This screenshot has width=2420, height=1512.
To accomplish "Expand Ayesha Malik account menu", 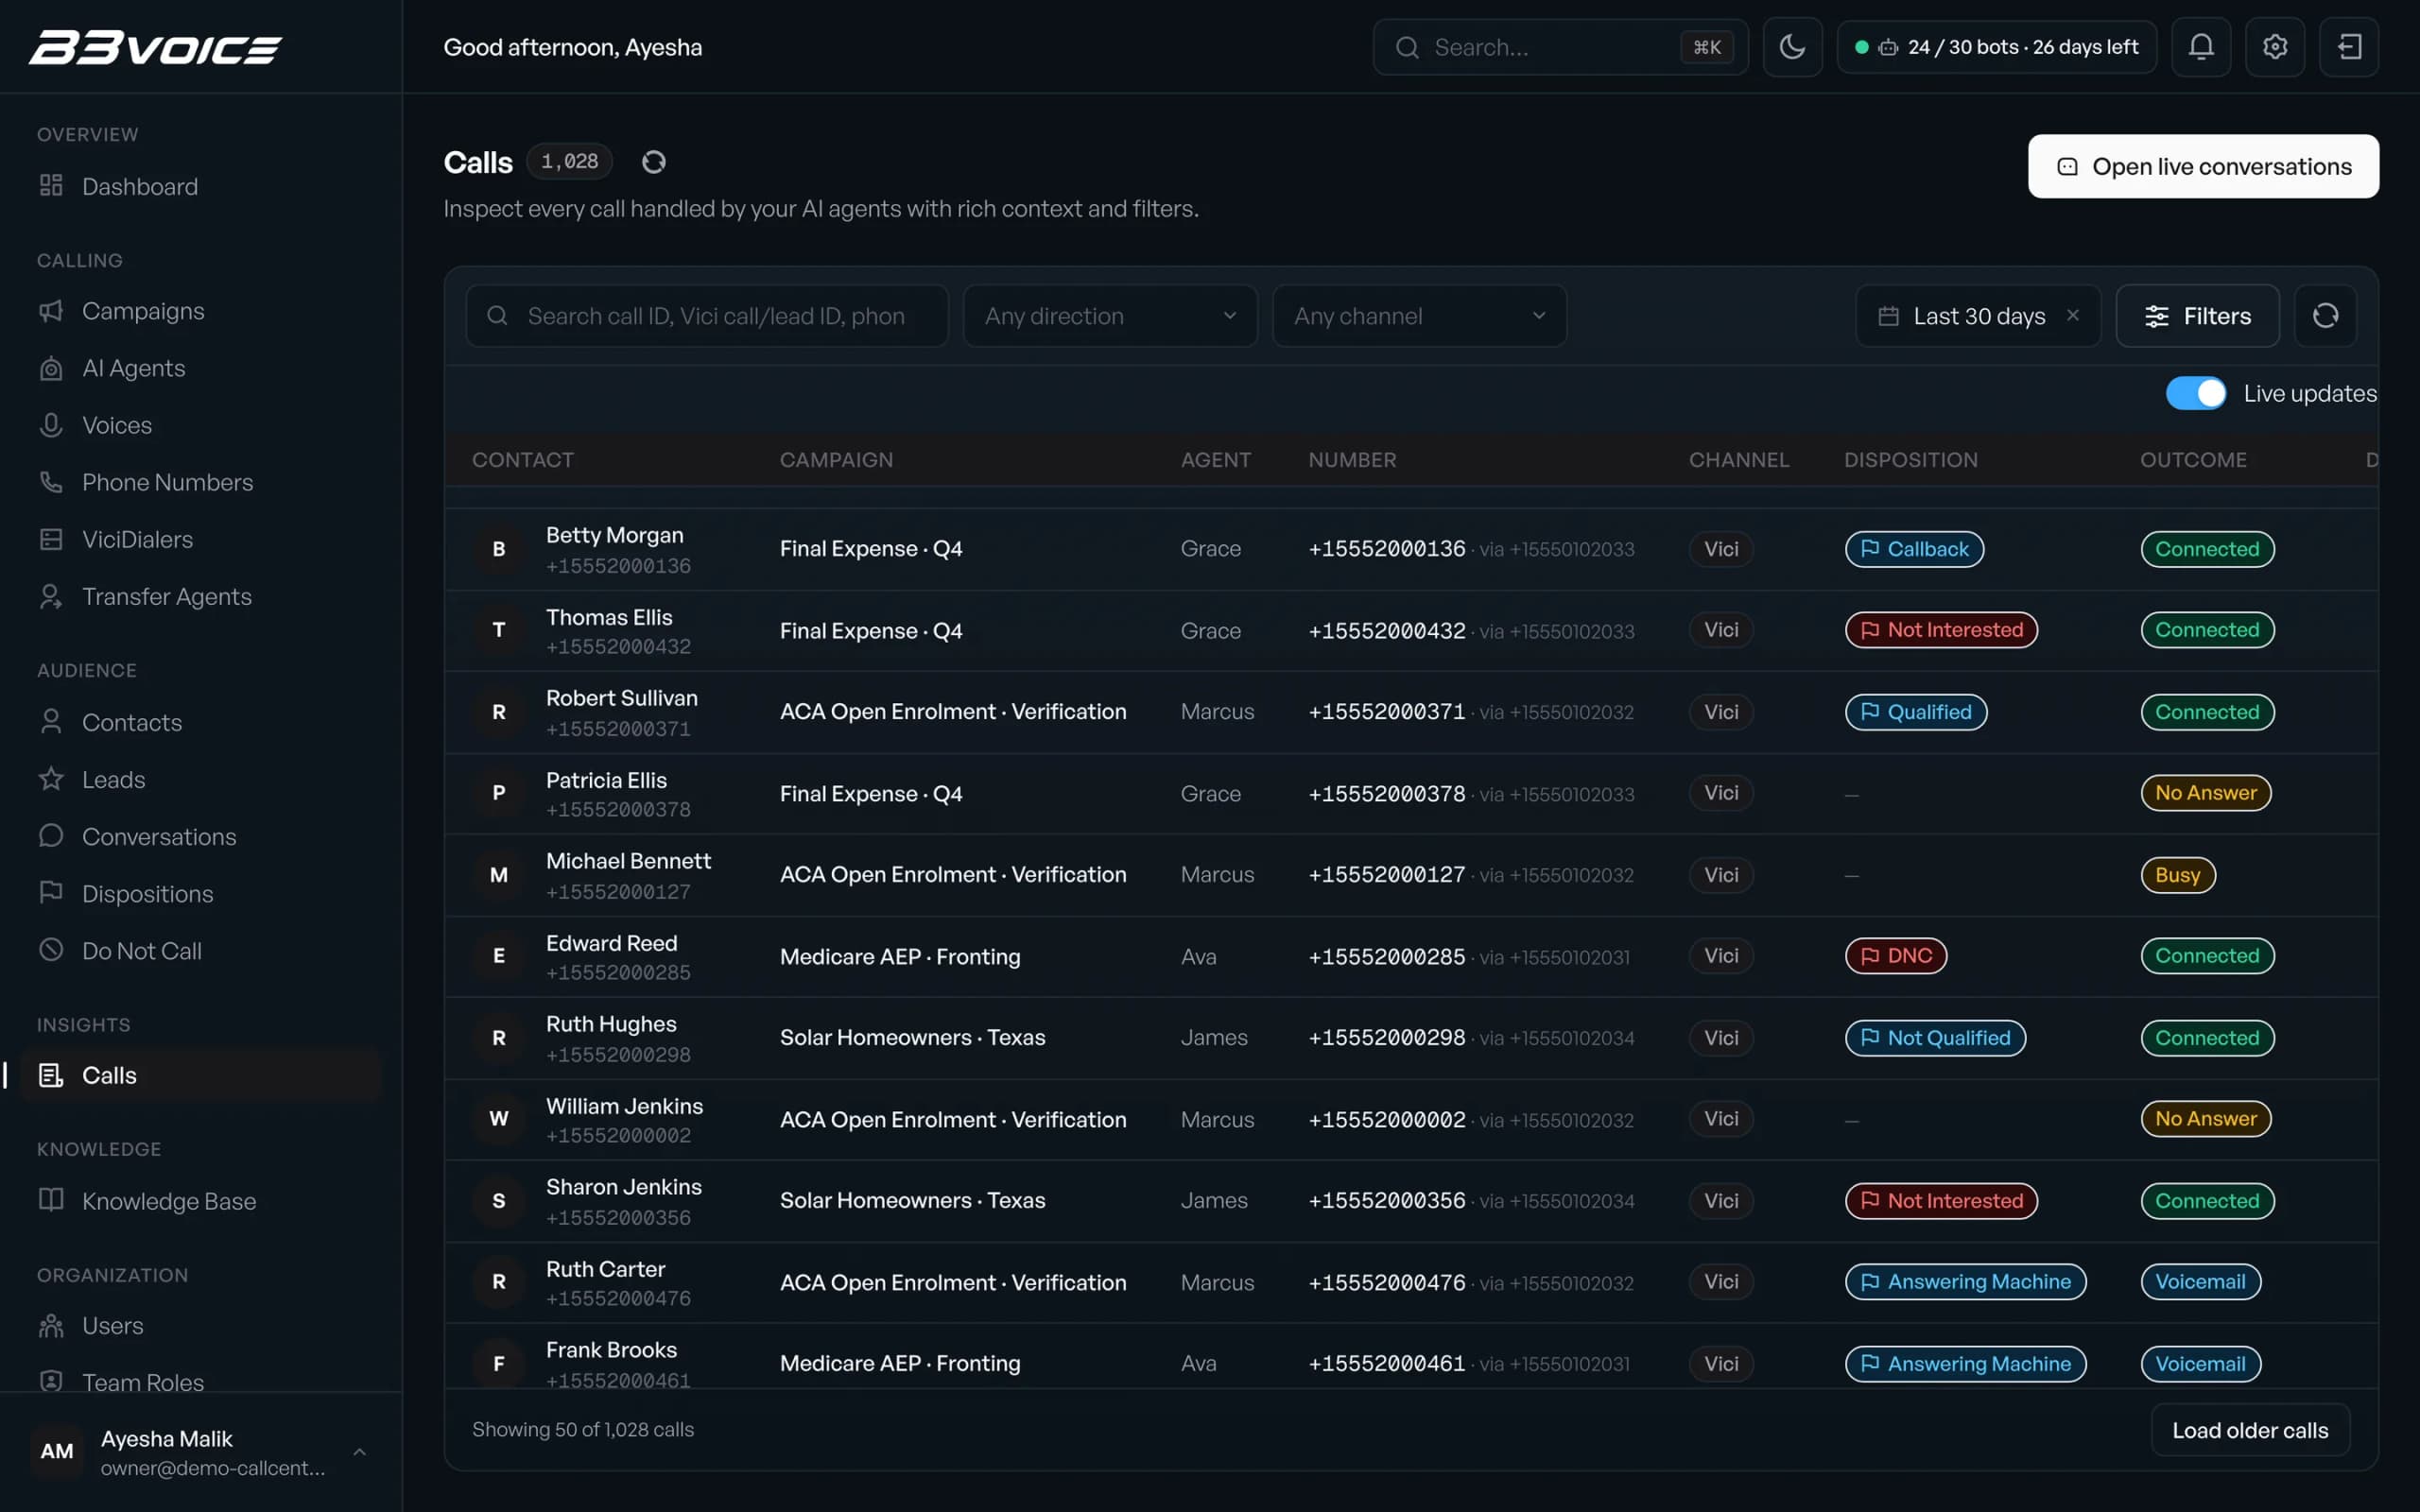I will pos(200,1452).
